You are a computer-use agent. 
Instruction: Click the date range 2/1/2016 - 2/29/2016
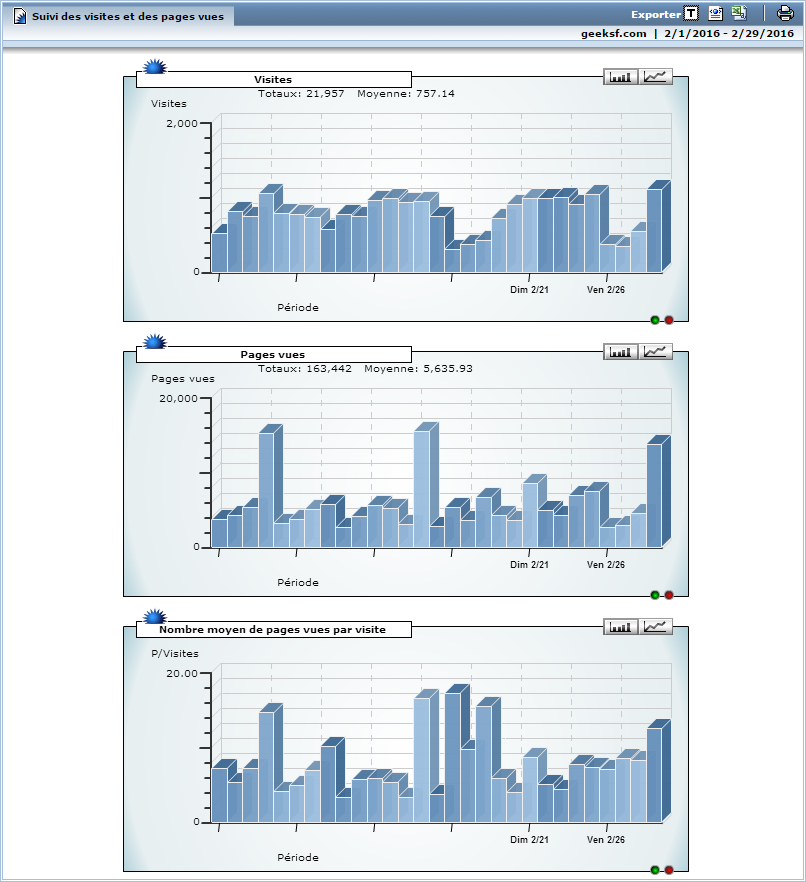pyautogui.click(x=729, y=33)
